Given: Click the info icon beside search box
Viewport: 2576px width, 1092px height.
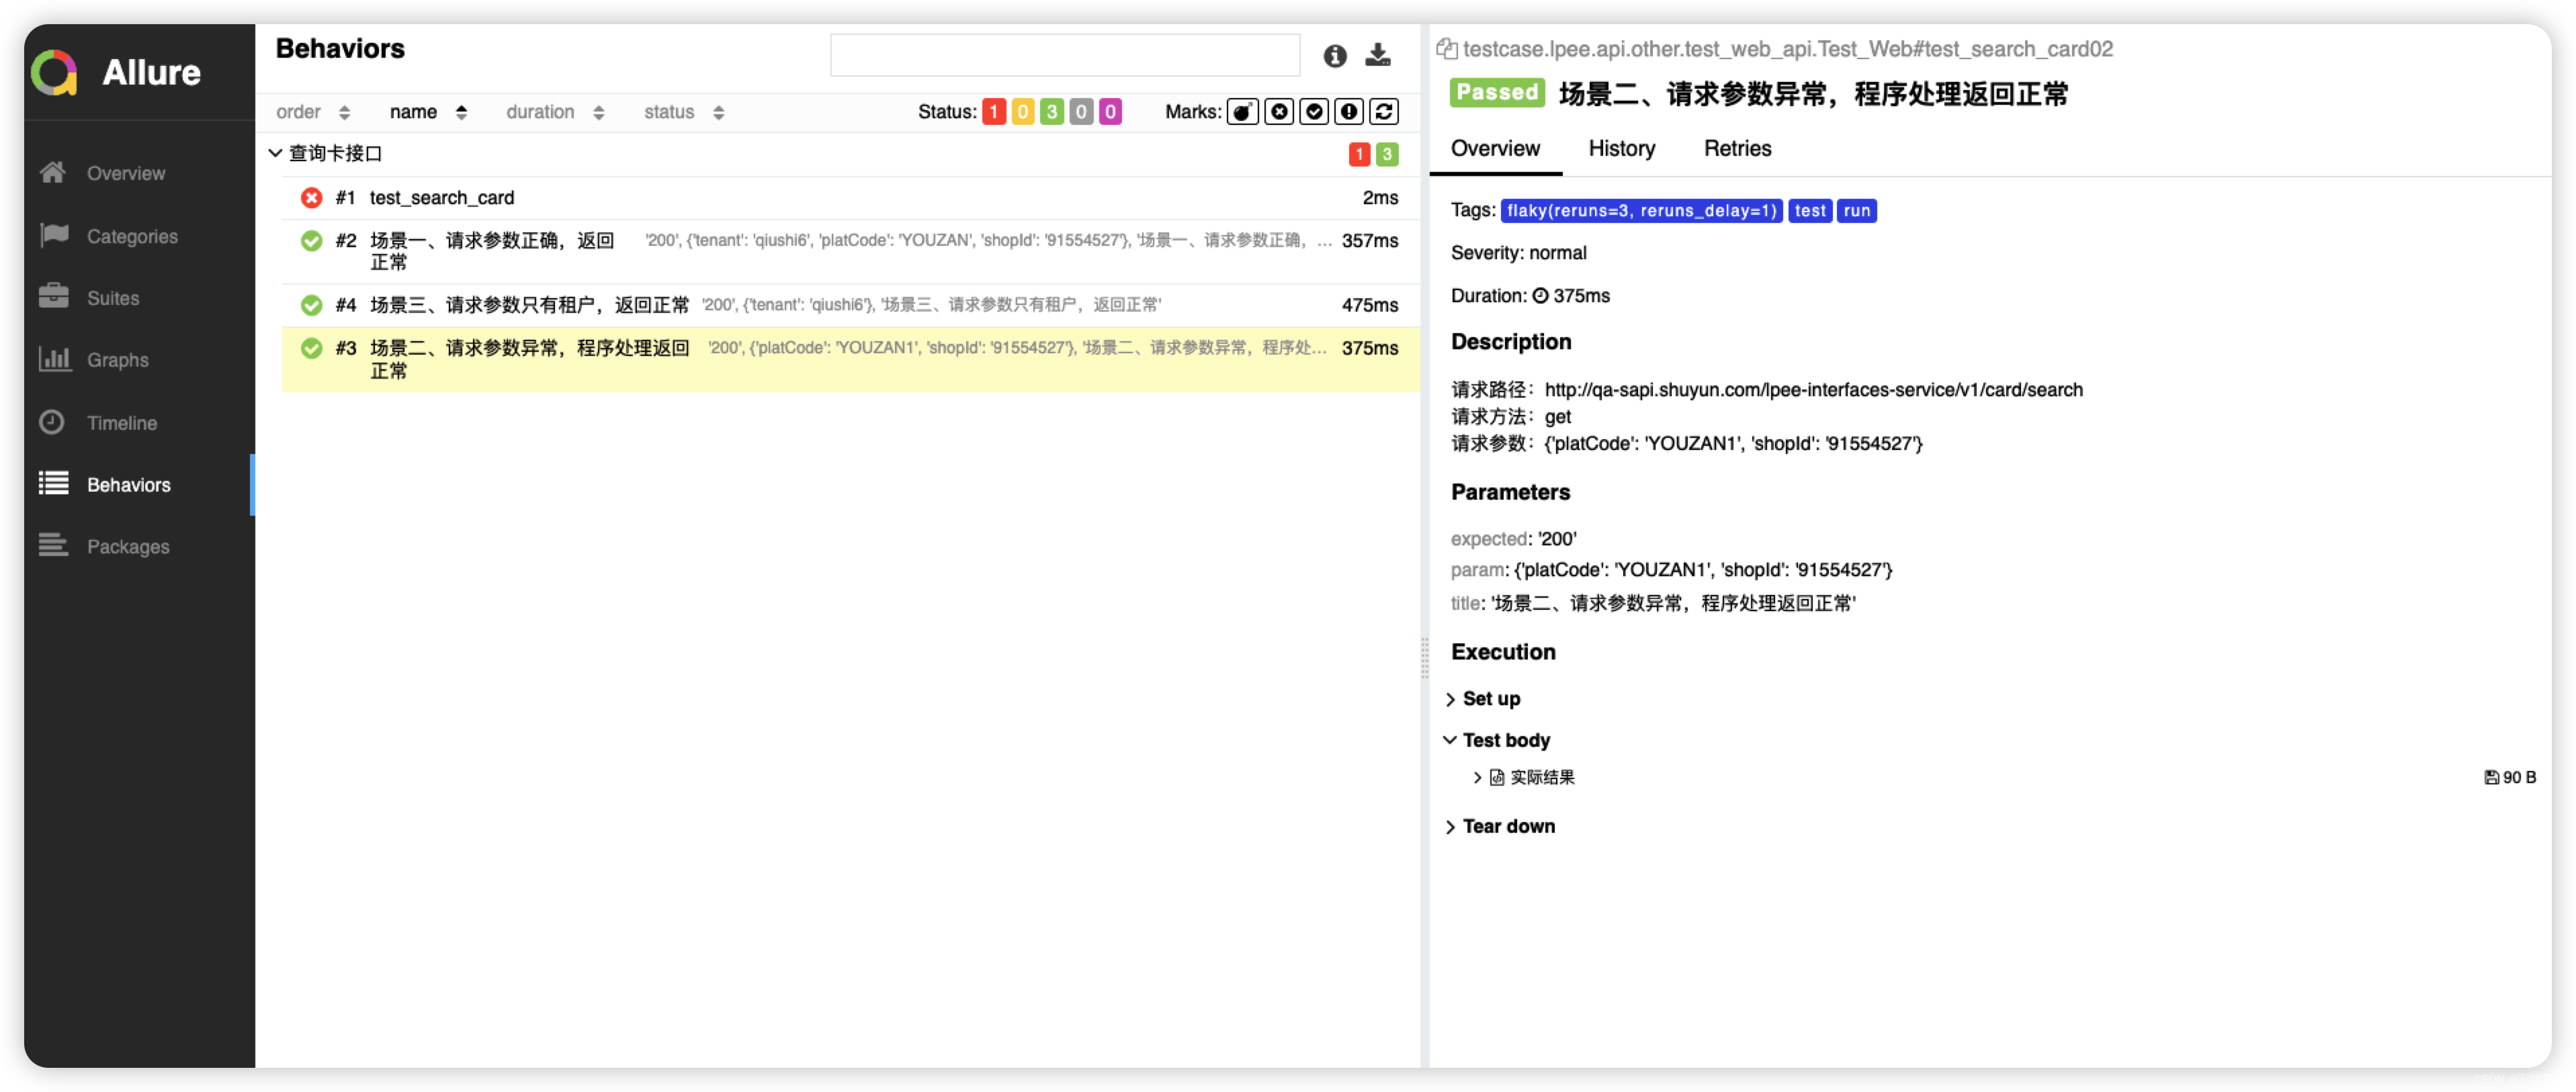Looking at the screenshot, I should tap(1335, 56).
